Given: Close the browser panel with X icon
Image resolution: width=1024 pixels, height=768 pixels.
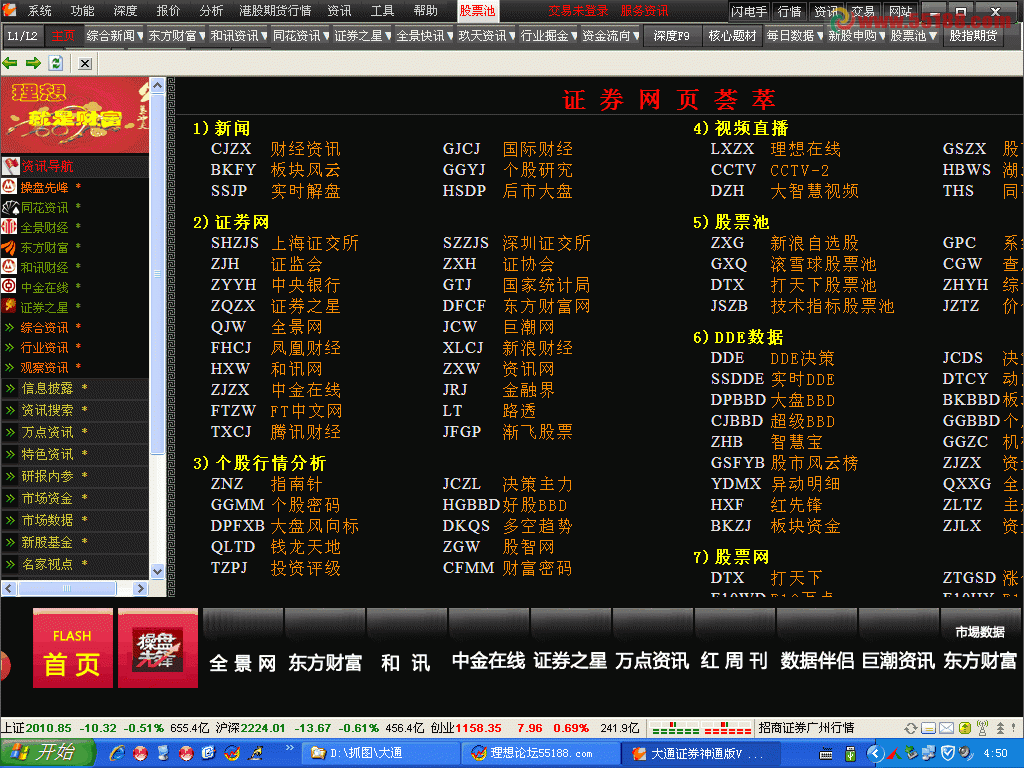Looking at the screenshot, I should point(85,63).
